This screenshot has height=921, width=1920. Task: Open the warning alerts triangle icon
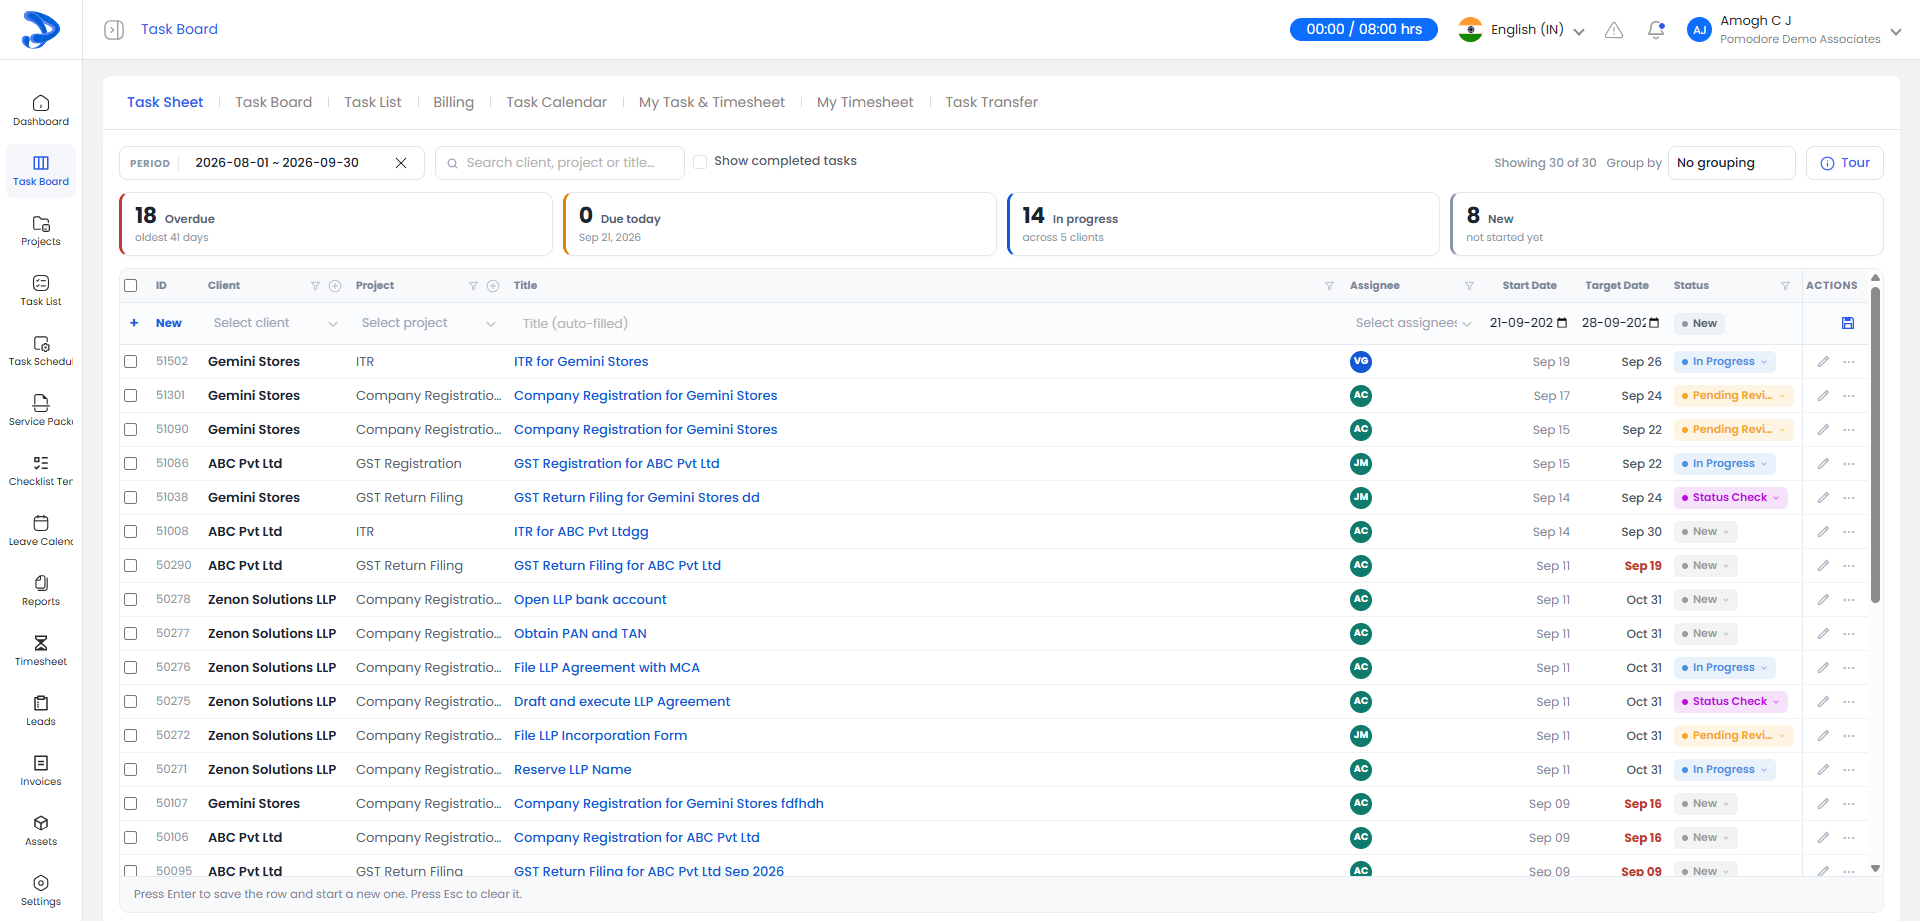pos(1614,30)
